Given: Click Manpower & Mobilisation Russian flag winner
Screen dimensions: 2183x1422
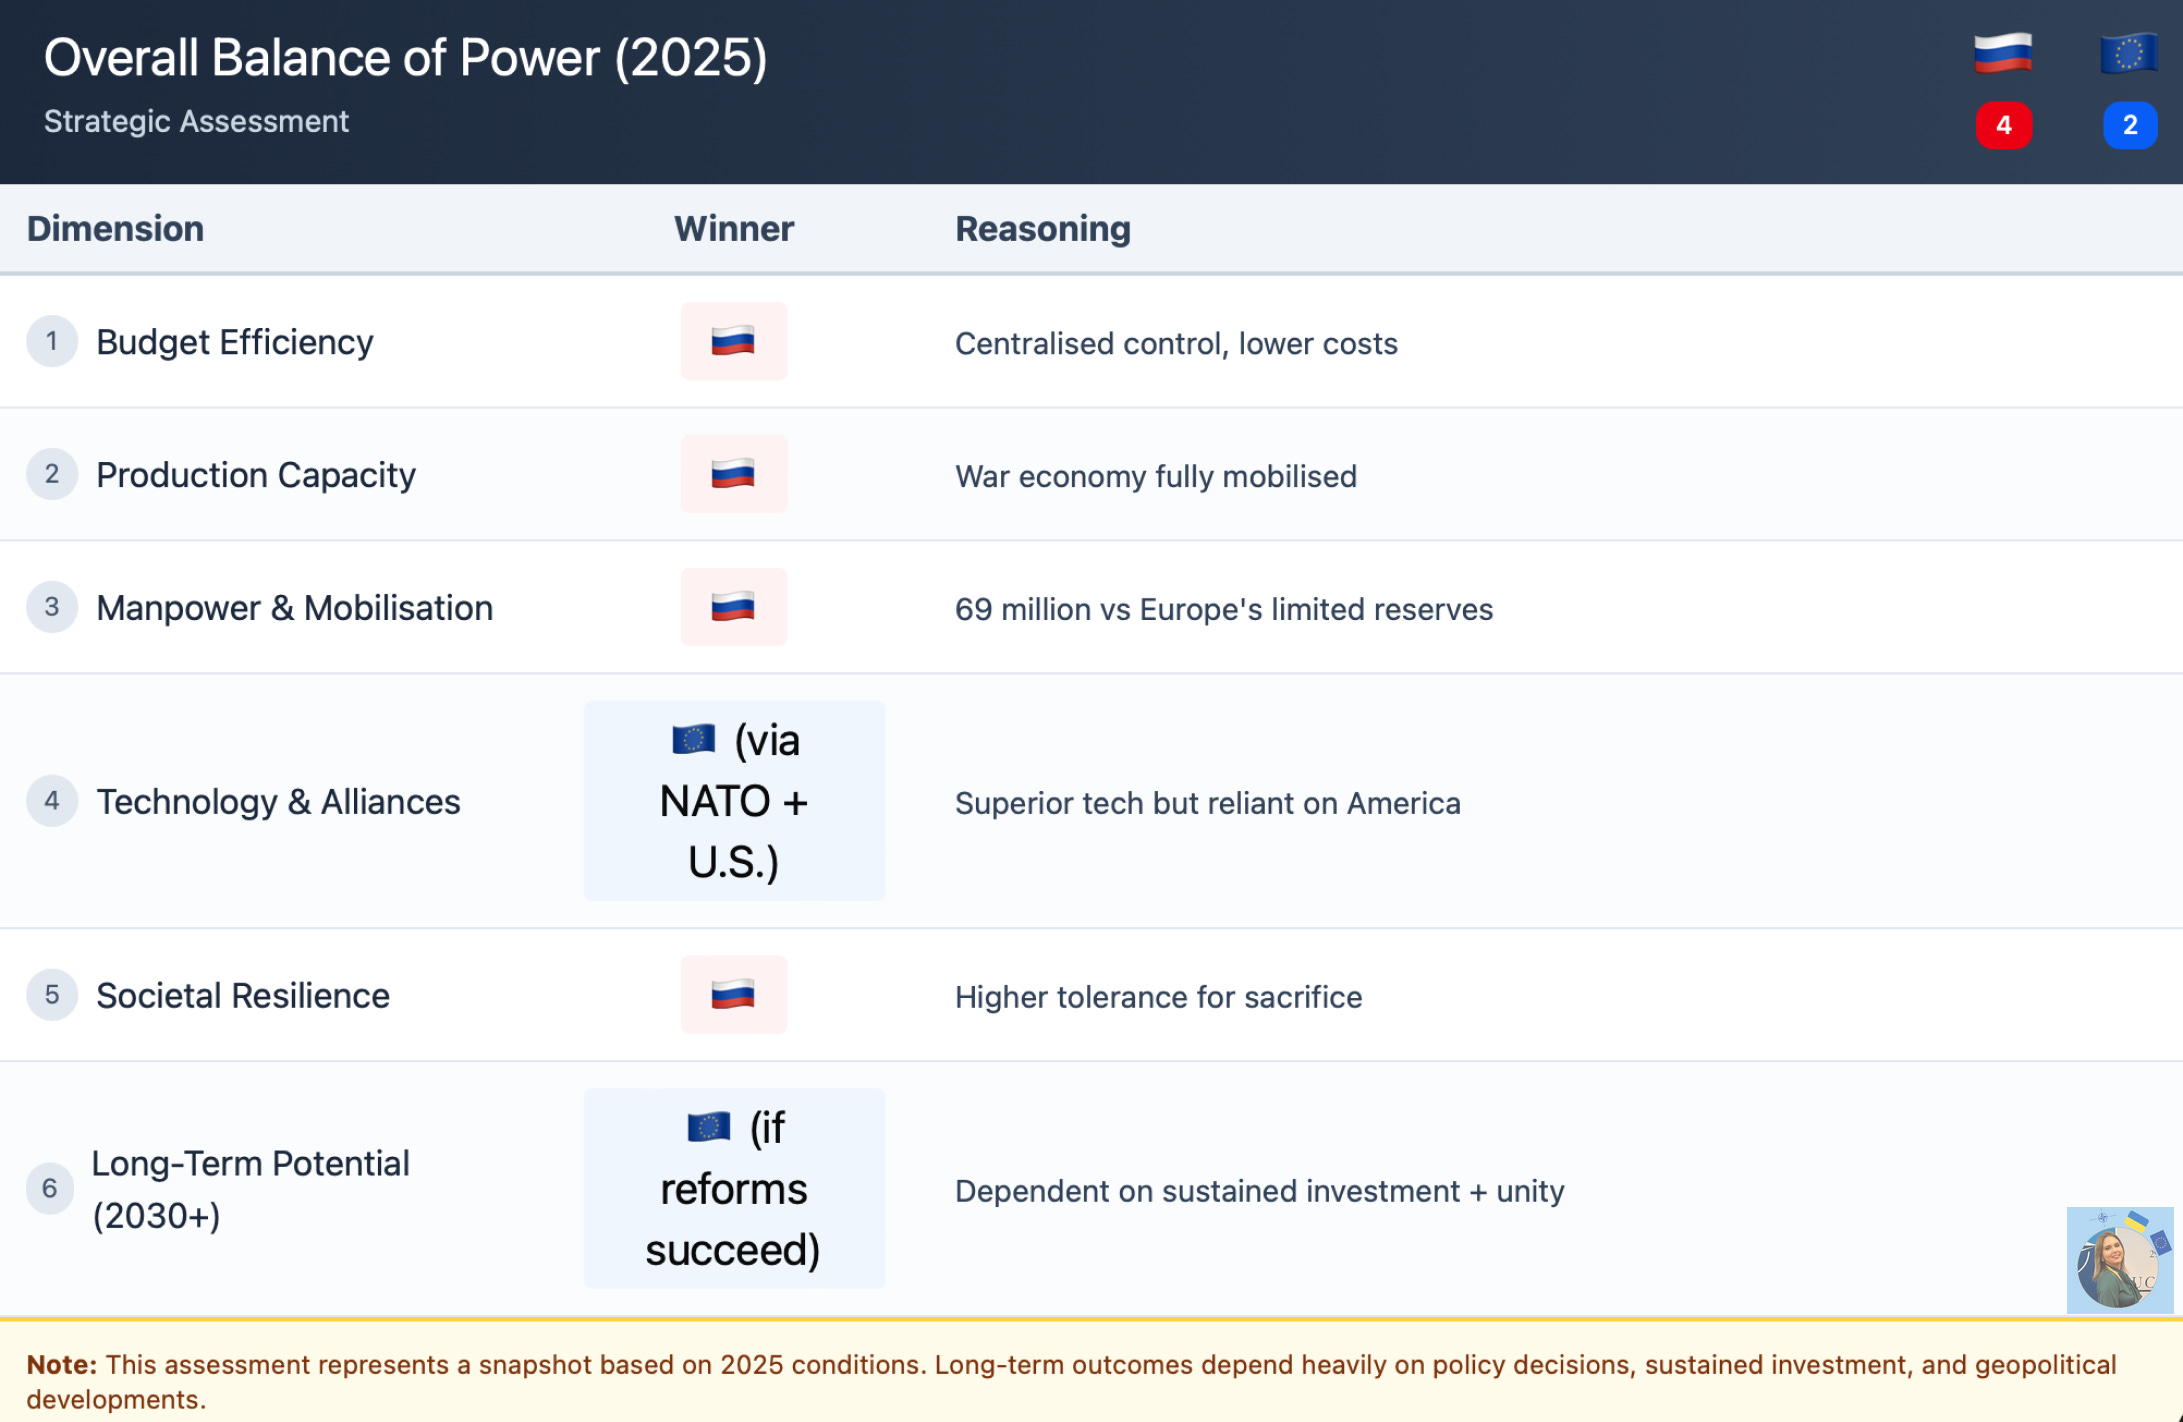Looking at the screenshot, I should click(x=733, y=607).
